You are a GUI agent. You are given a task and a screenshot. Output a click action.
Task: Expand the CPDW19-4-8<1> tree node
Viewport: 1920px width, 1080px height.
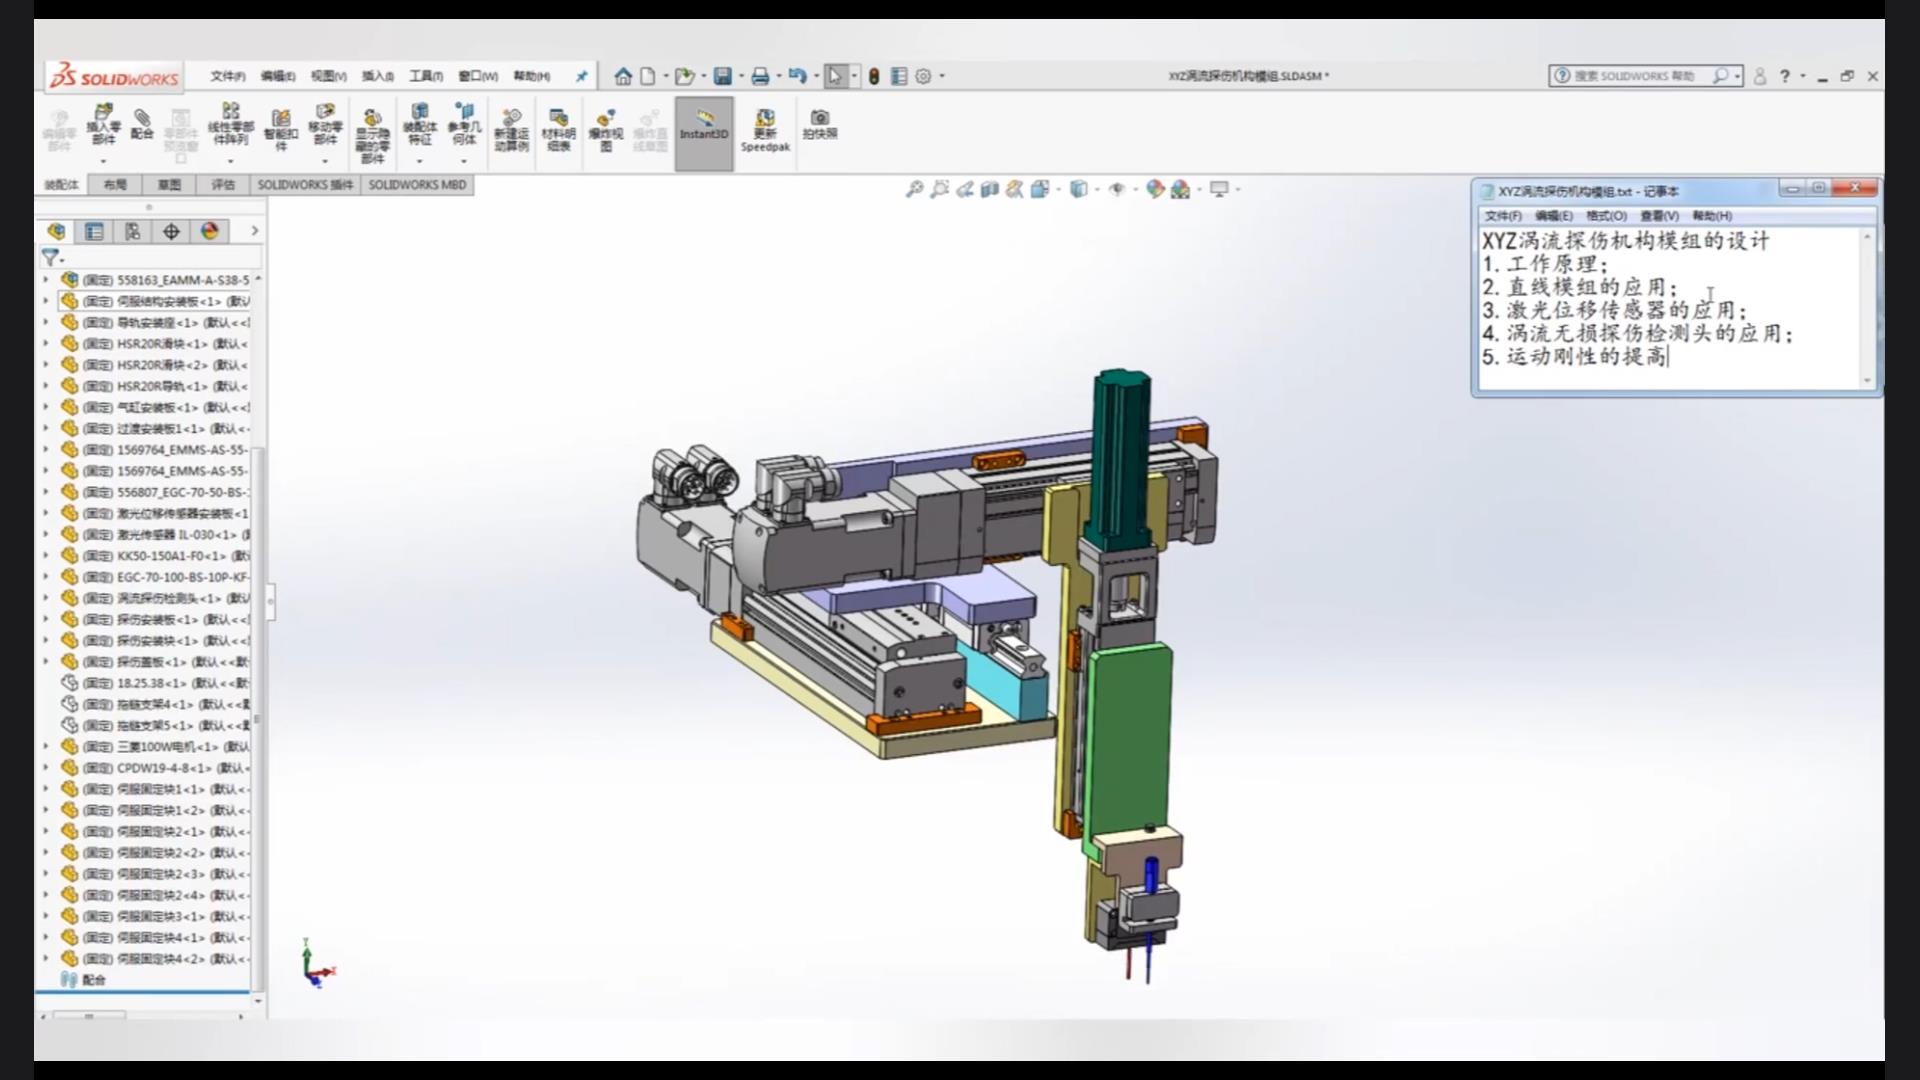(x=46, y=768)
